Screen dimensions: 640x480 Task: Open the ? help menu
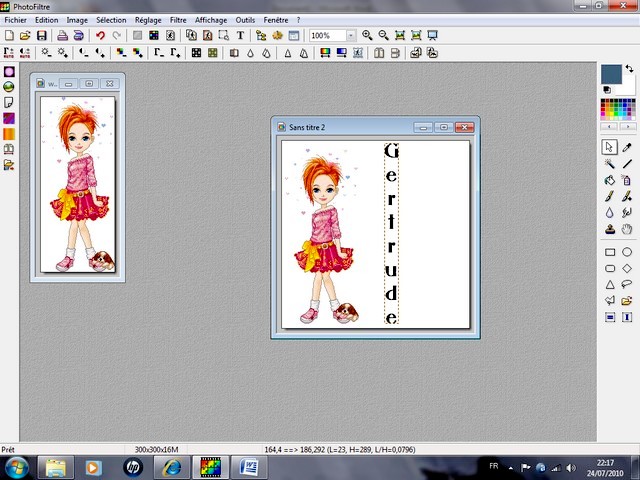tap(298, 20)
